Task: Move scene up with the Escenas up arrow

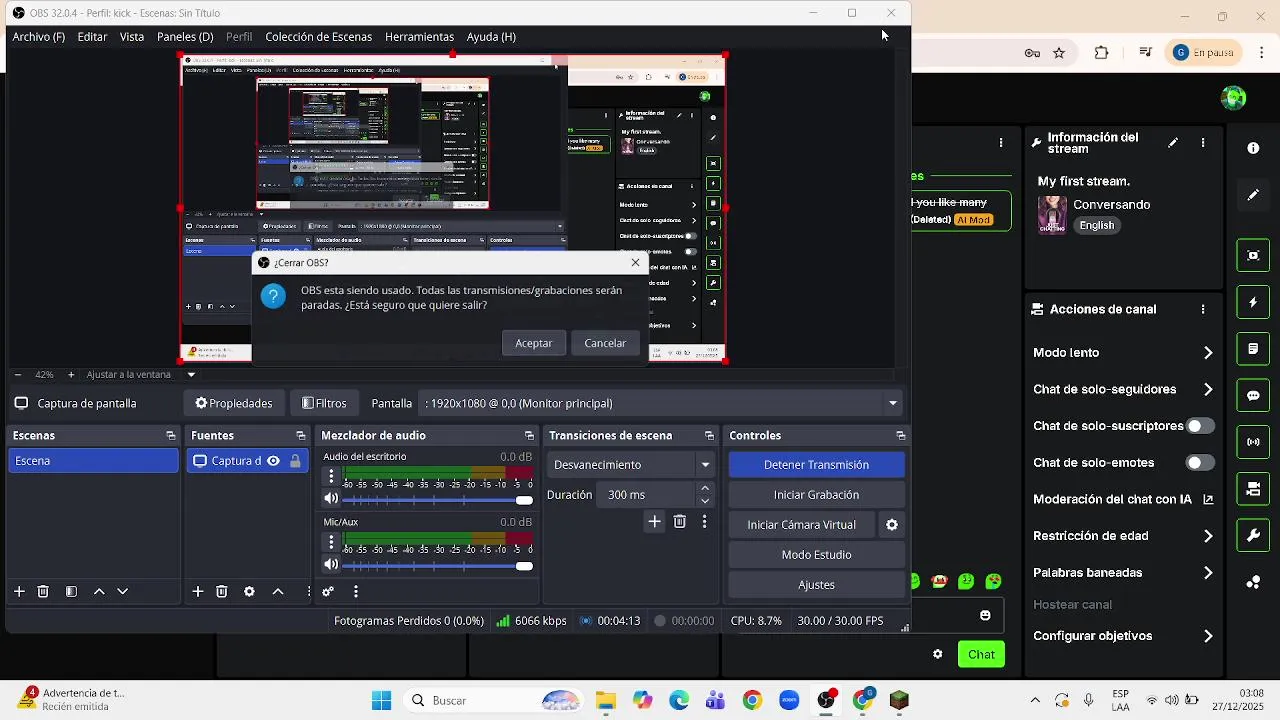Action: coord(99,592)
